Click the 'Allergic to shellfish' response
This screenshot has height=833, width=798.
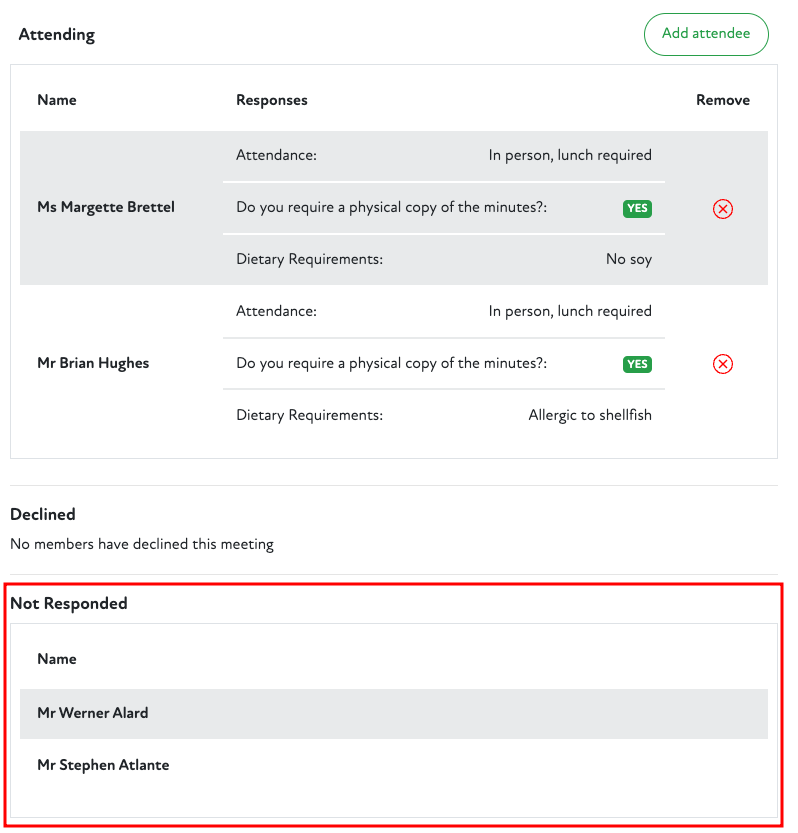(589, 415)
